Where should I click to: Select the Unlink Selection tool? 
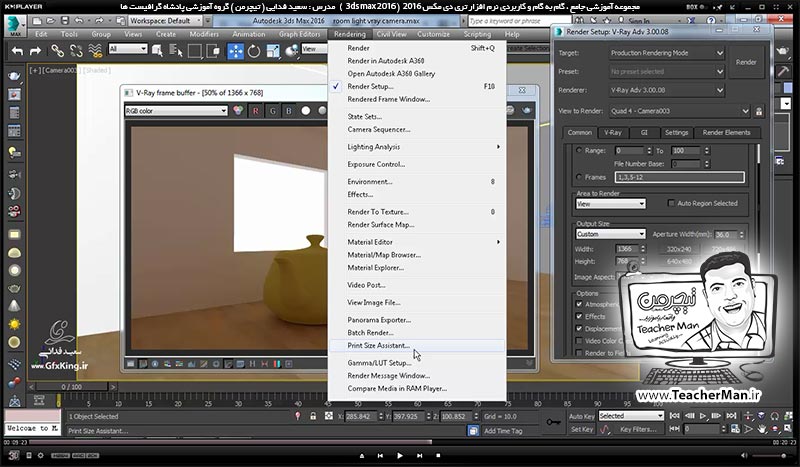point(76,51)
